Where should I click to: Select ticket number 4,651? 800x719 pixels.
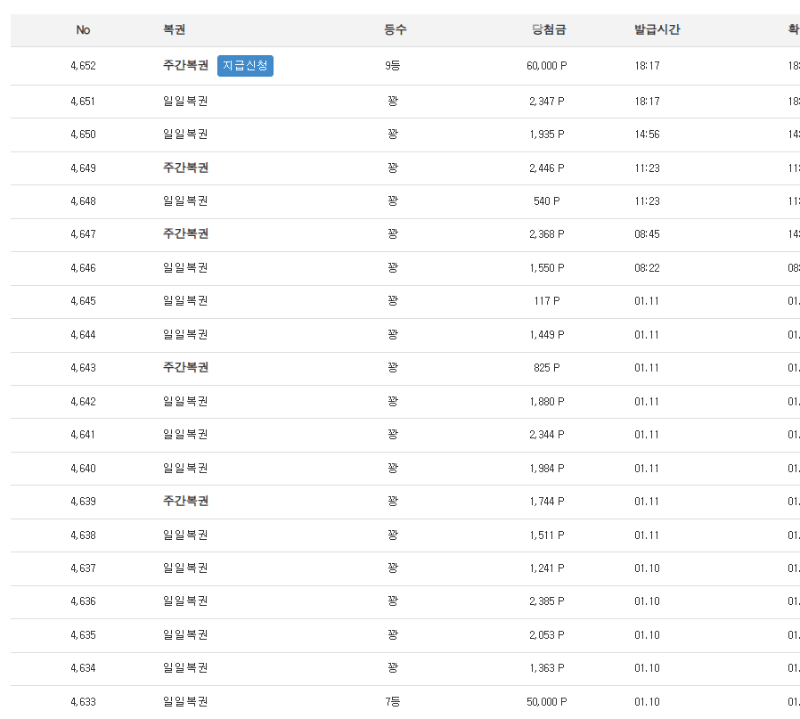pos(83,101)
